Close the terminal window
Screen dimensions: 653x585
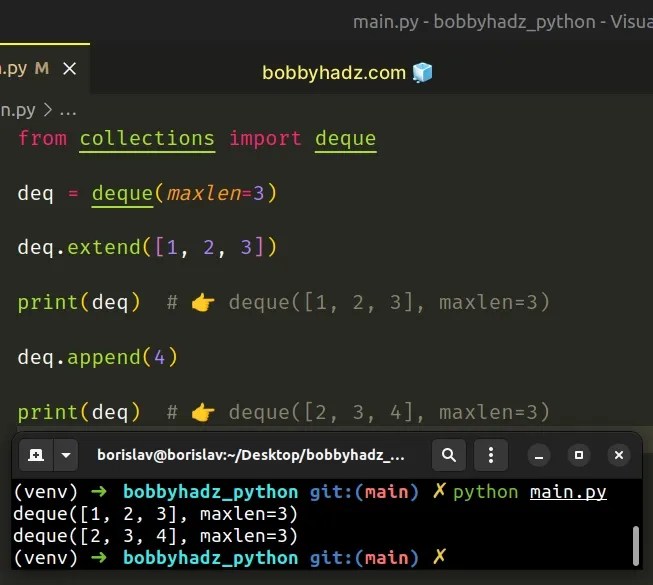pyautogui.click(x=619, y=455)
